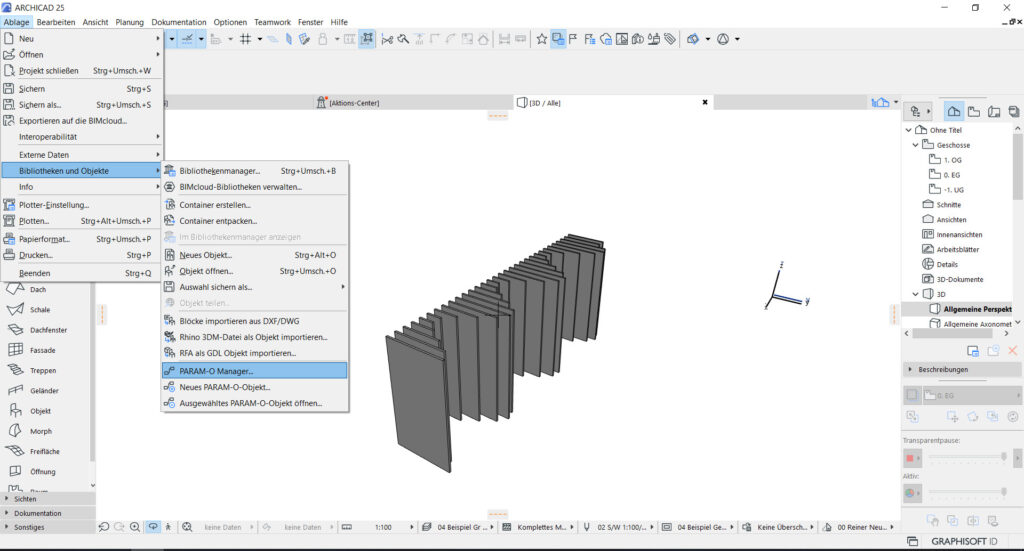Collapse the Ohne Titel project node
Image resolution: width=1024 pixels, height=551 pixels.
coord(908,130)
